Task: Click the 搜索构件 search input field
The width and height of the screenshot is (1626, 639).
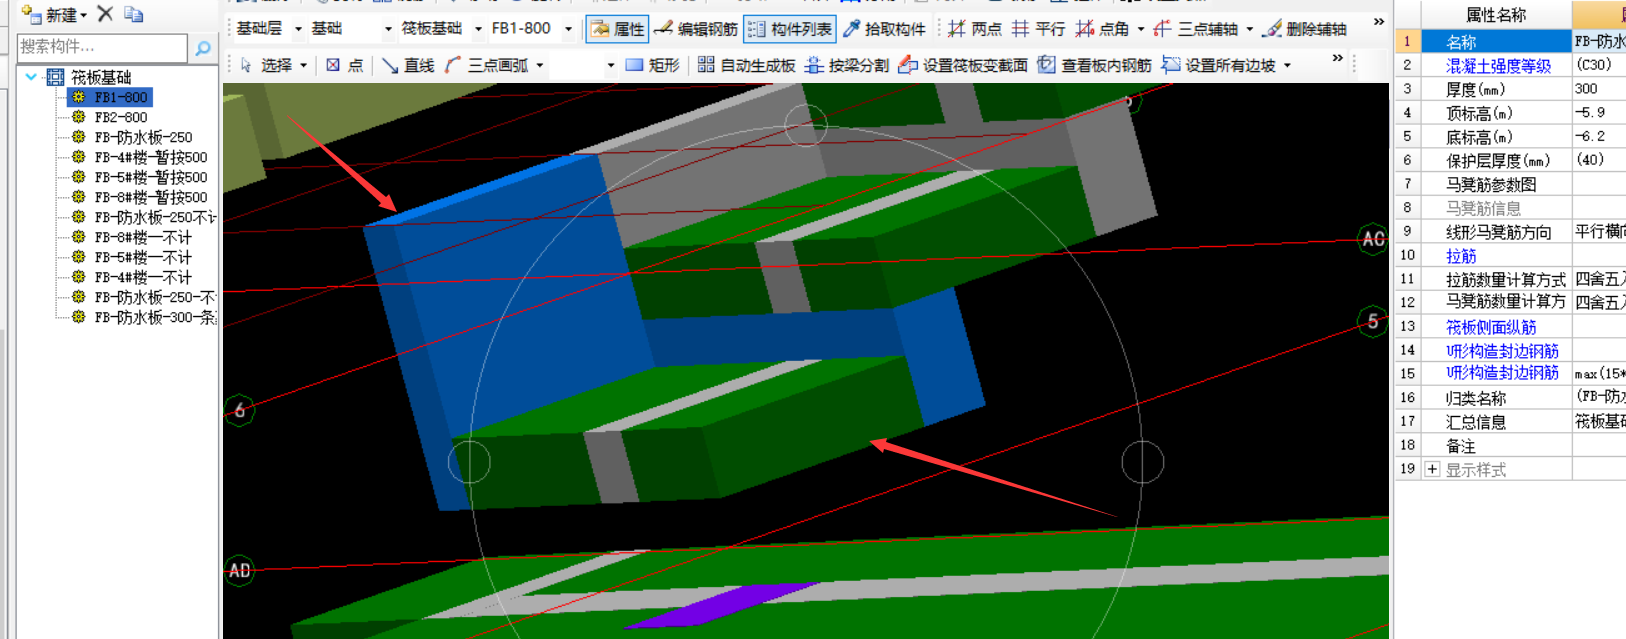Action: pyautogui.click(x=102, y=47)
